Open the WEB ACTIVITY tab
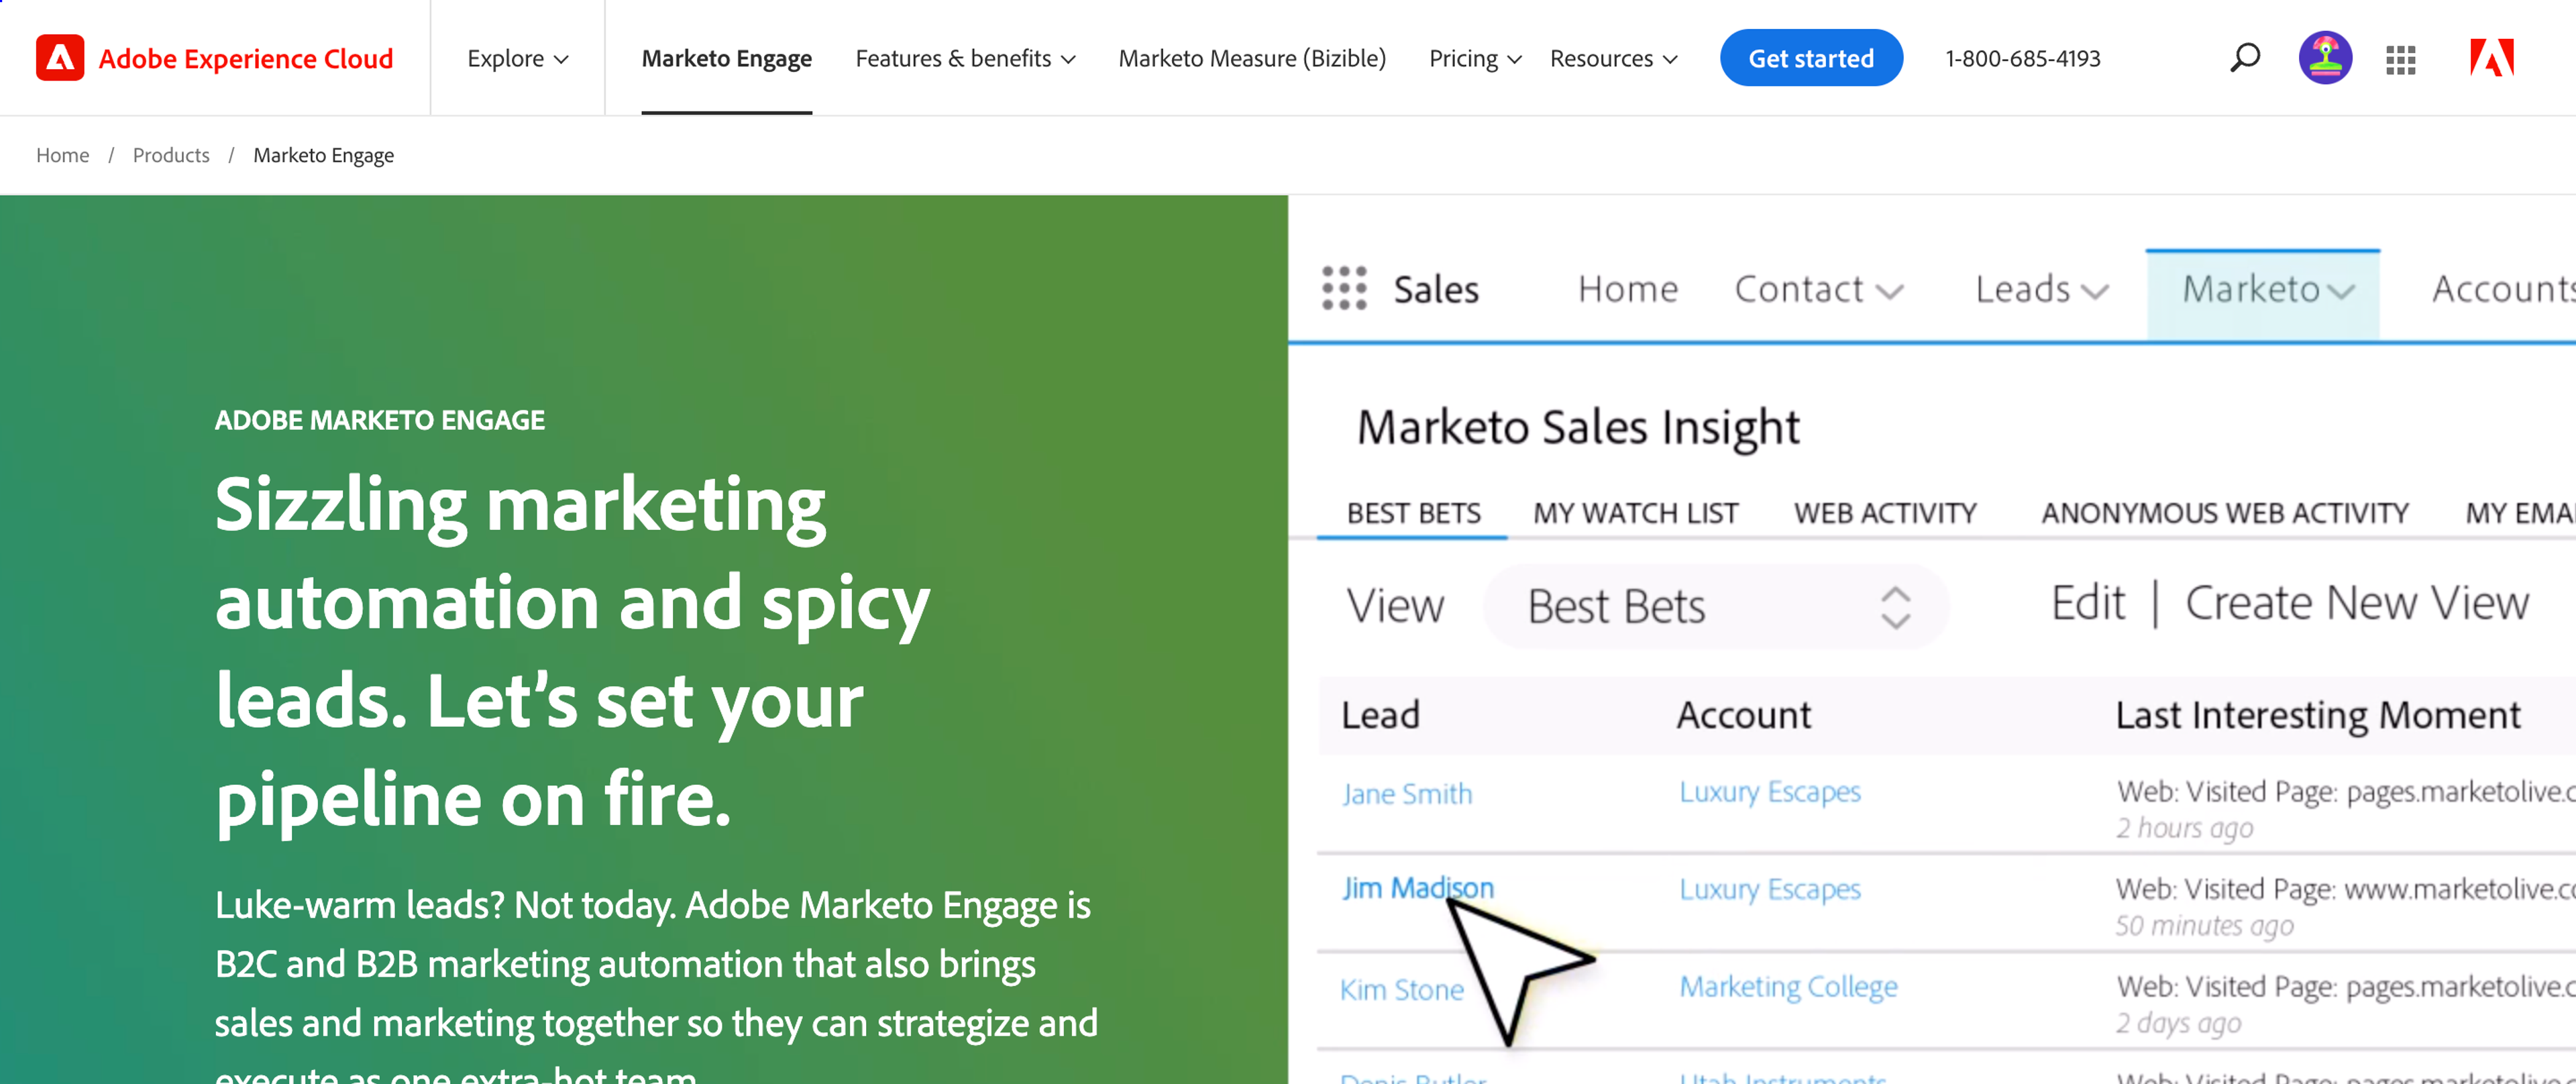 coord(1883,512)
